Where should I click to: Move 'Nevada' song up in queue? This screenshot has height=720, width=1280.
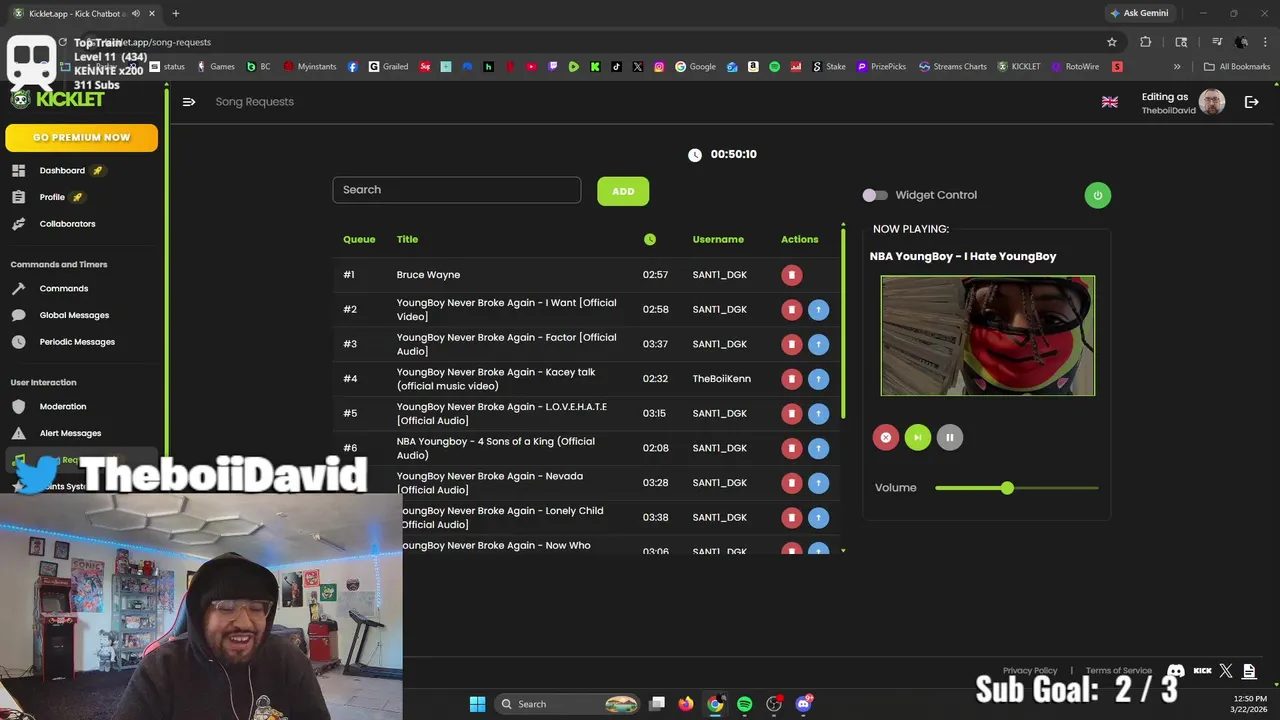click(818, 483)
